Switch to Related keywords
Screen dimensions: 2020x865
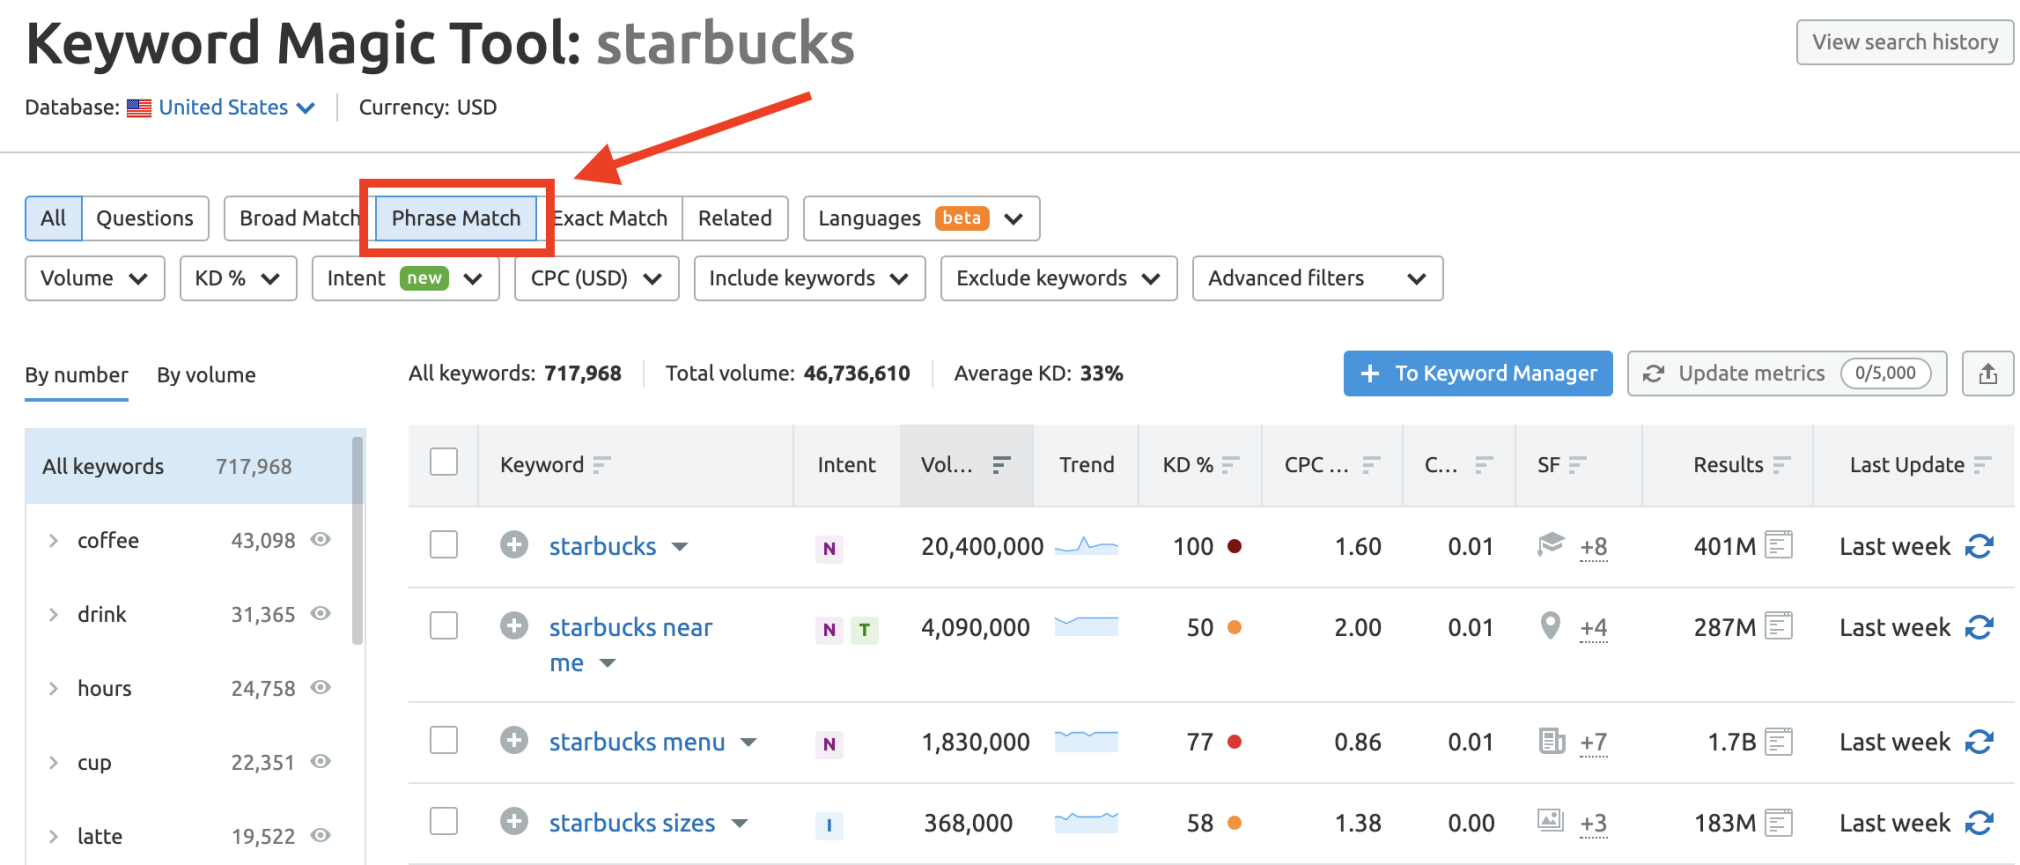(x=735, y=218)
